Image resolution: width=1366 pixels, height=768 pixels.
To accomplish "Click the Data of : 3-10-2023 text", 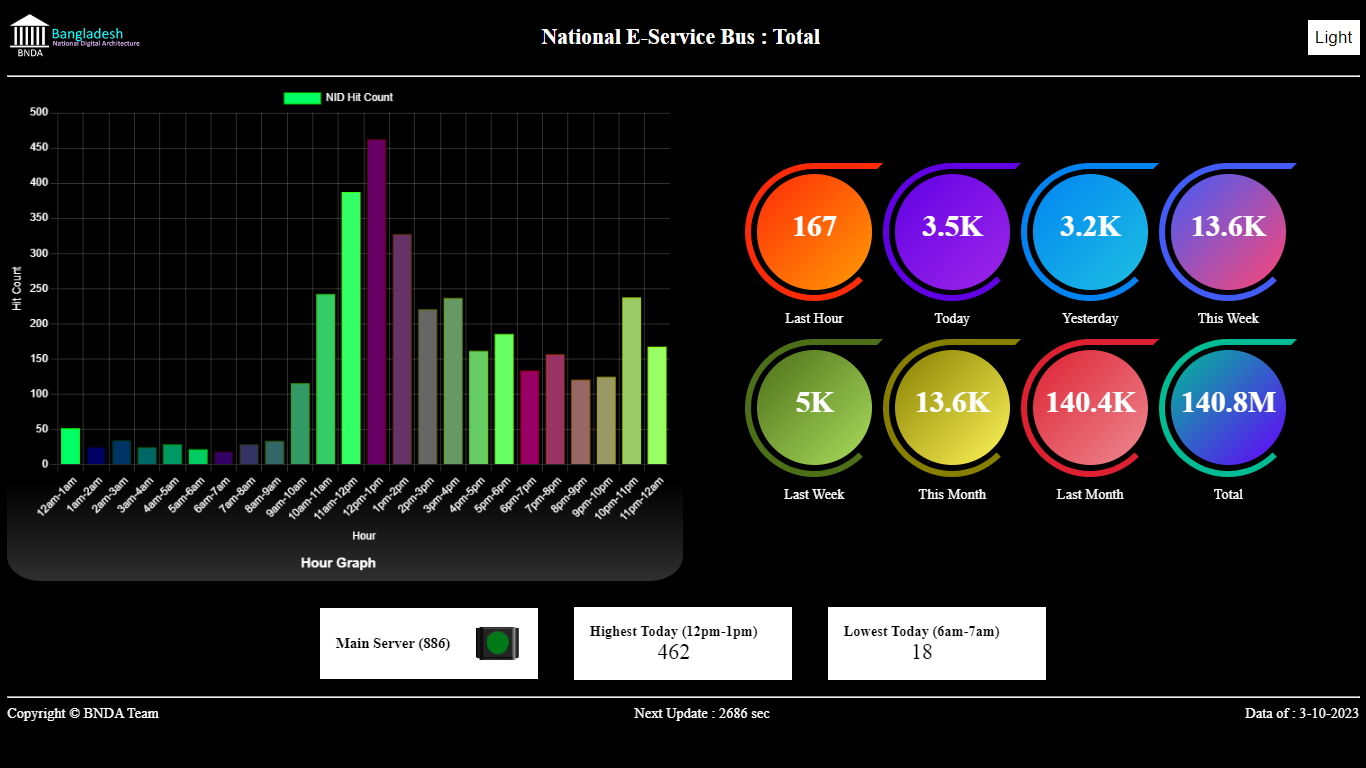I will coord(1302,713).
